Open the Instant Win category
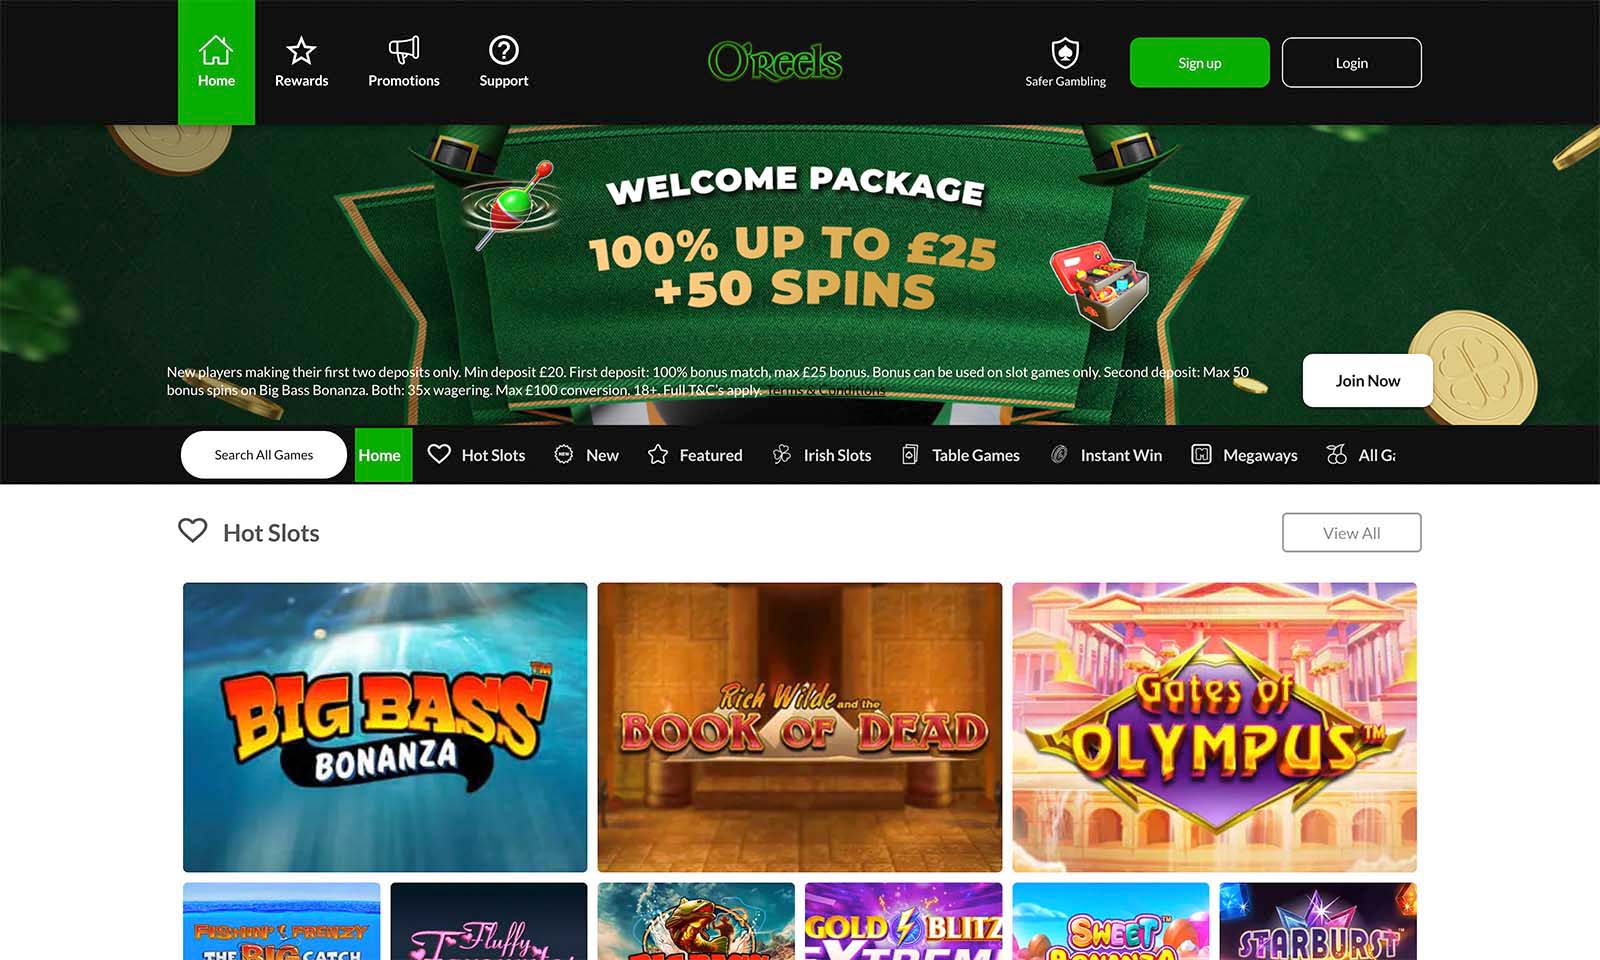 (x=1106, y=455)
